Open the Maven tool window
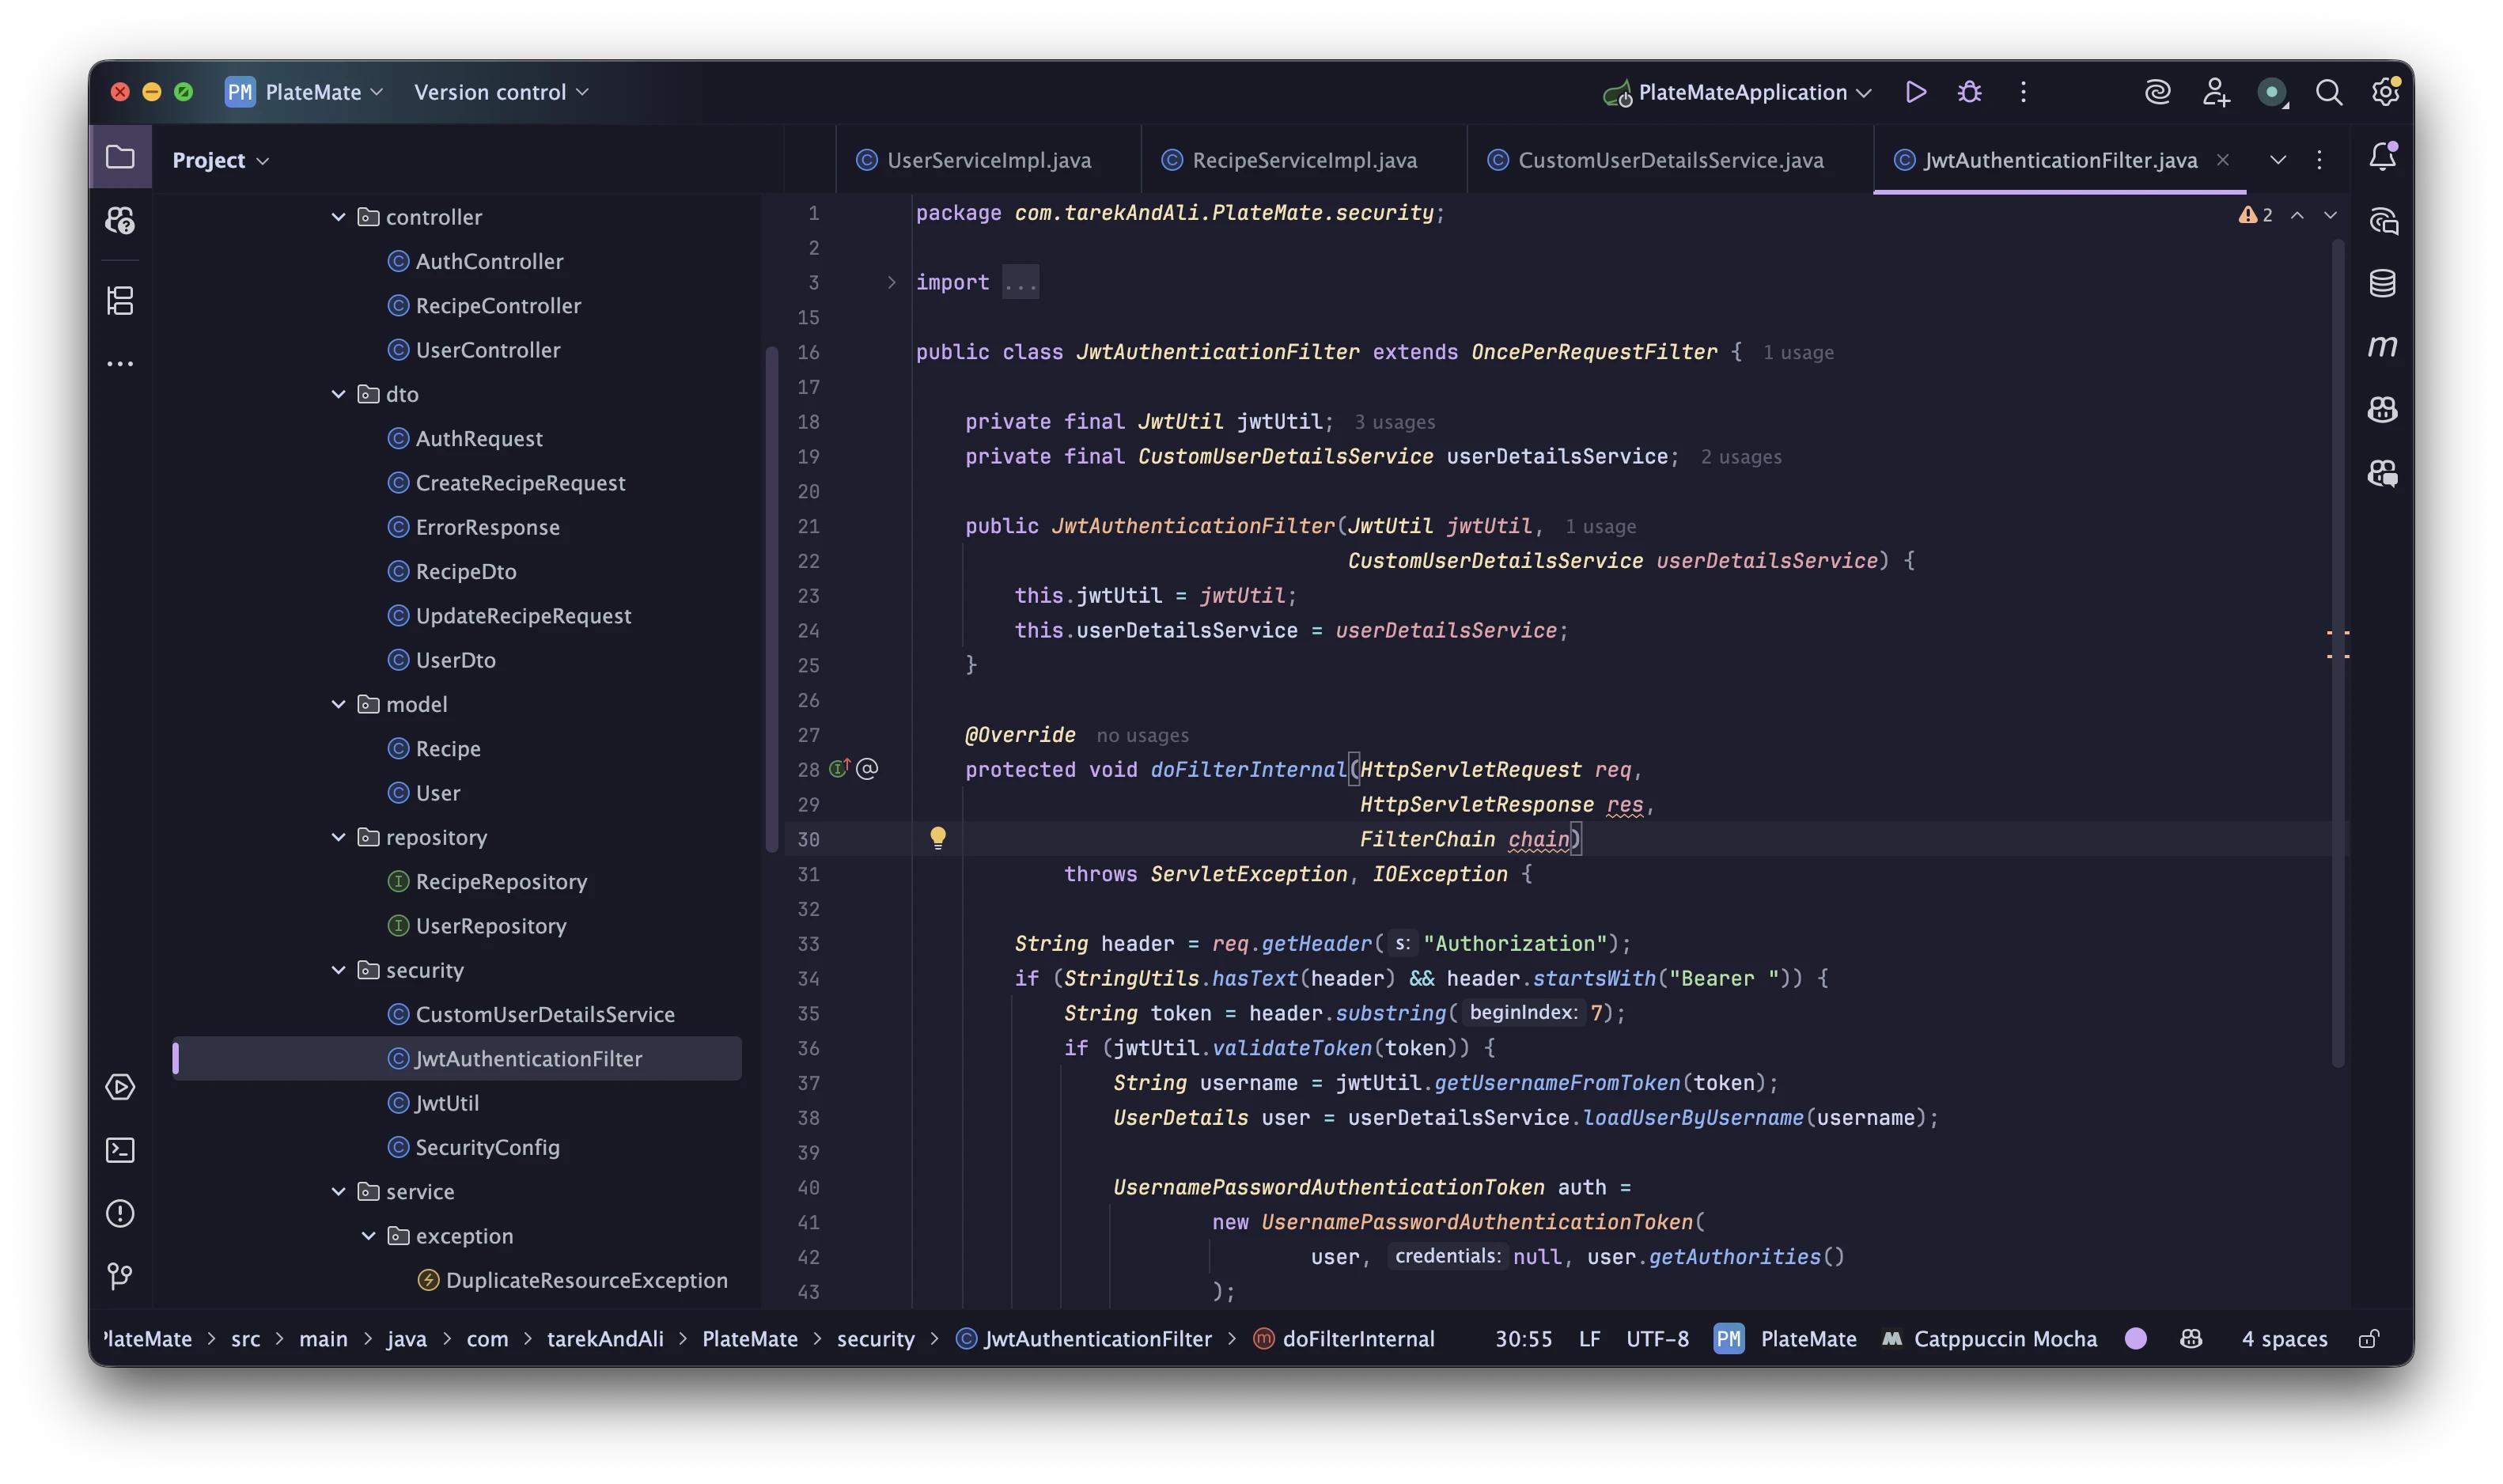Viewport: 2503px width, 1484px height. 2382,347
